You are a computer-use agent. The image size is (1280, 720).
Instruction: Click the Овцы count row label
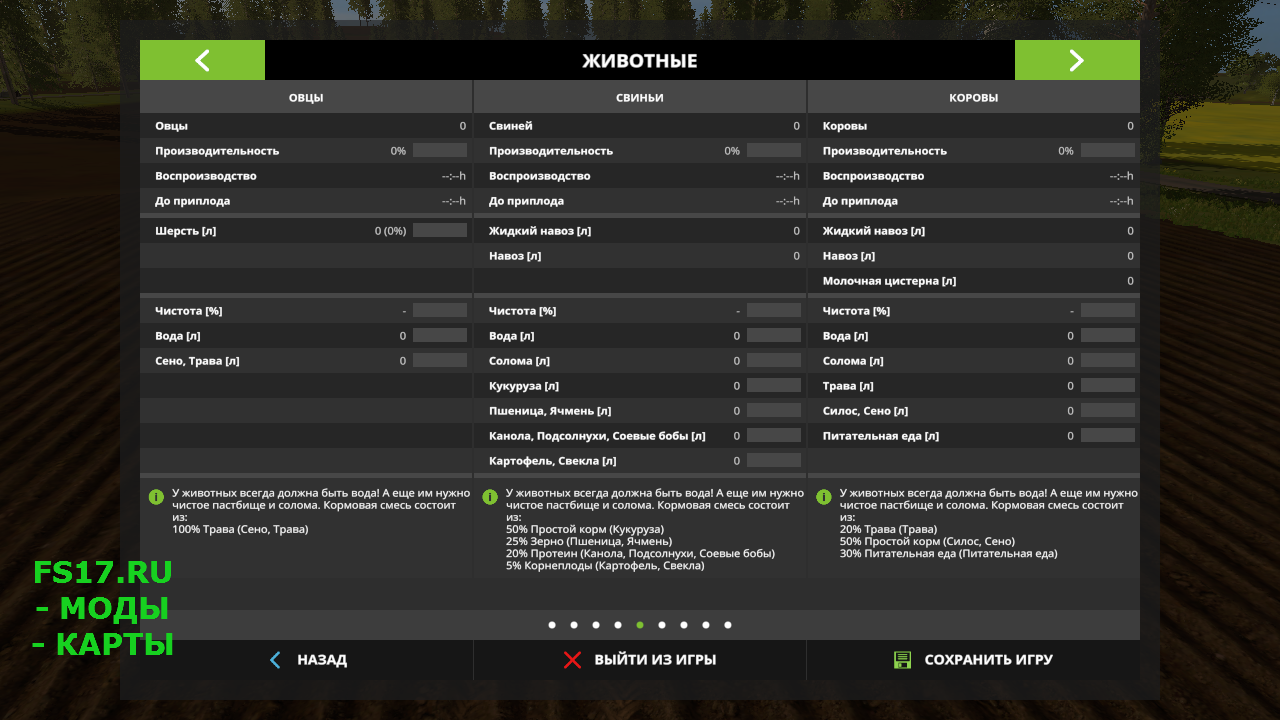(x=171, y=126)
